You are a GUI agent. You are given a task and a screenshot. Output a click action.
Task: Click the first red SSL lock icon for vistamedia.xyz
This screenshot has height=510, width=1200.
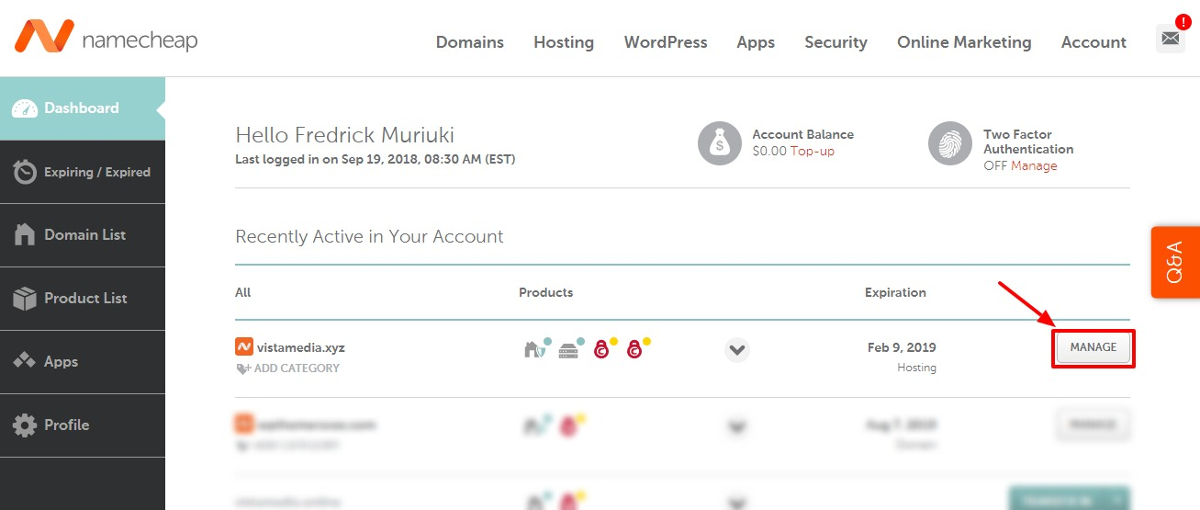pos(603,348)
